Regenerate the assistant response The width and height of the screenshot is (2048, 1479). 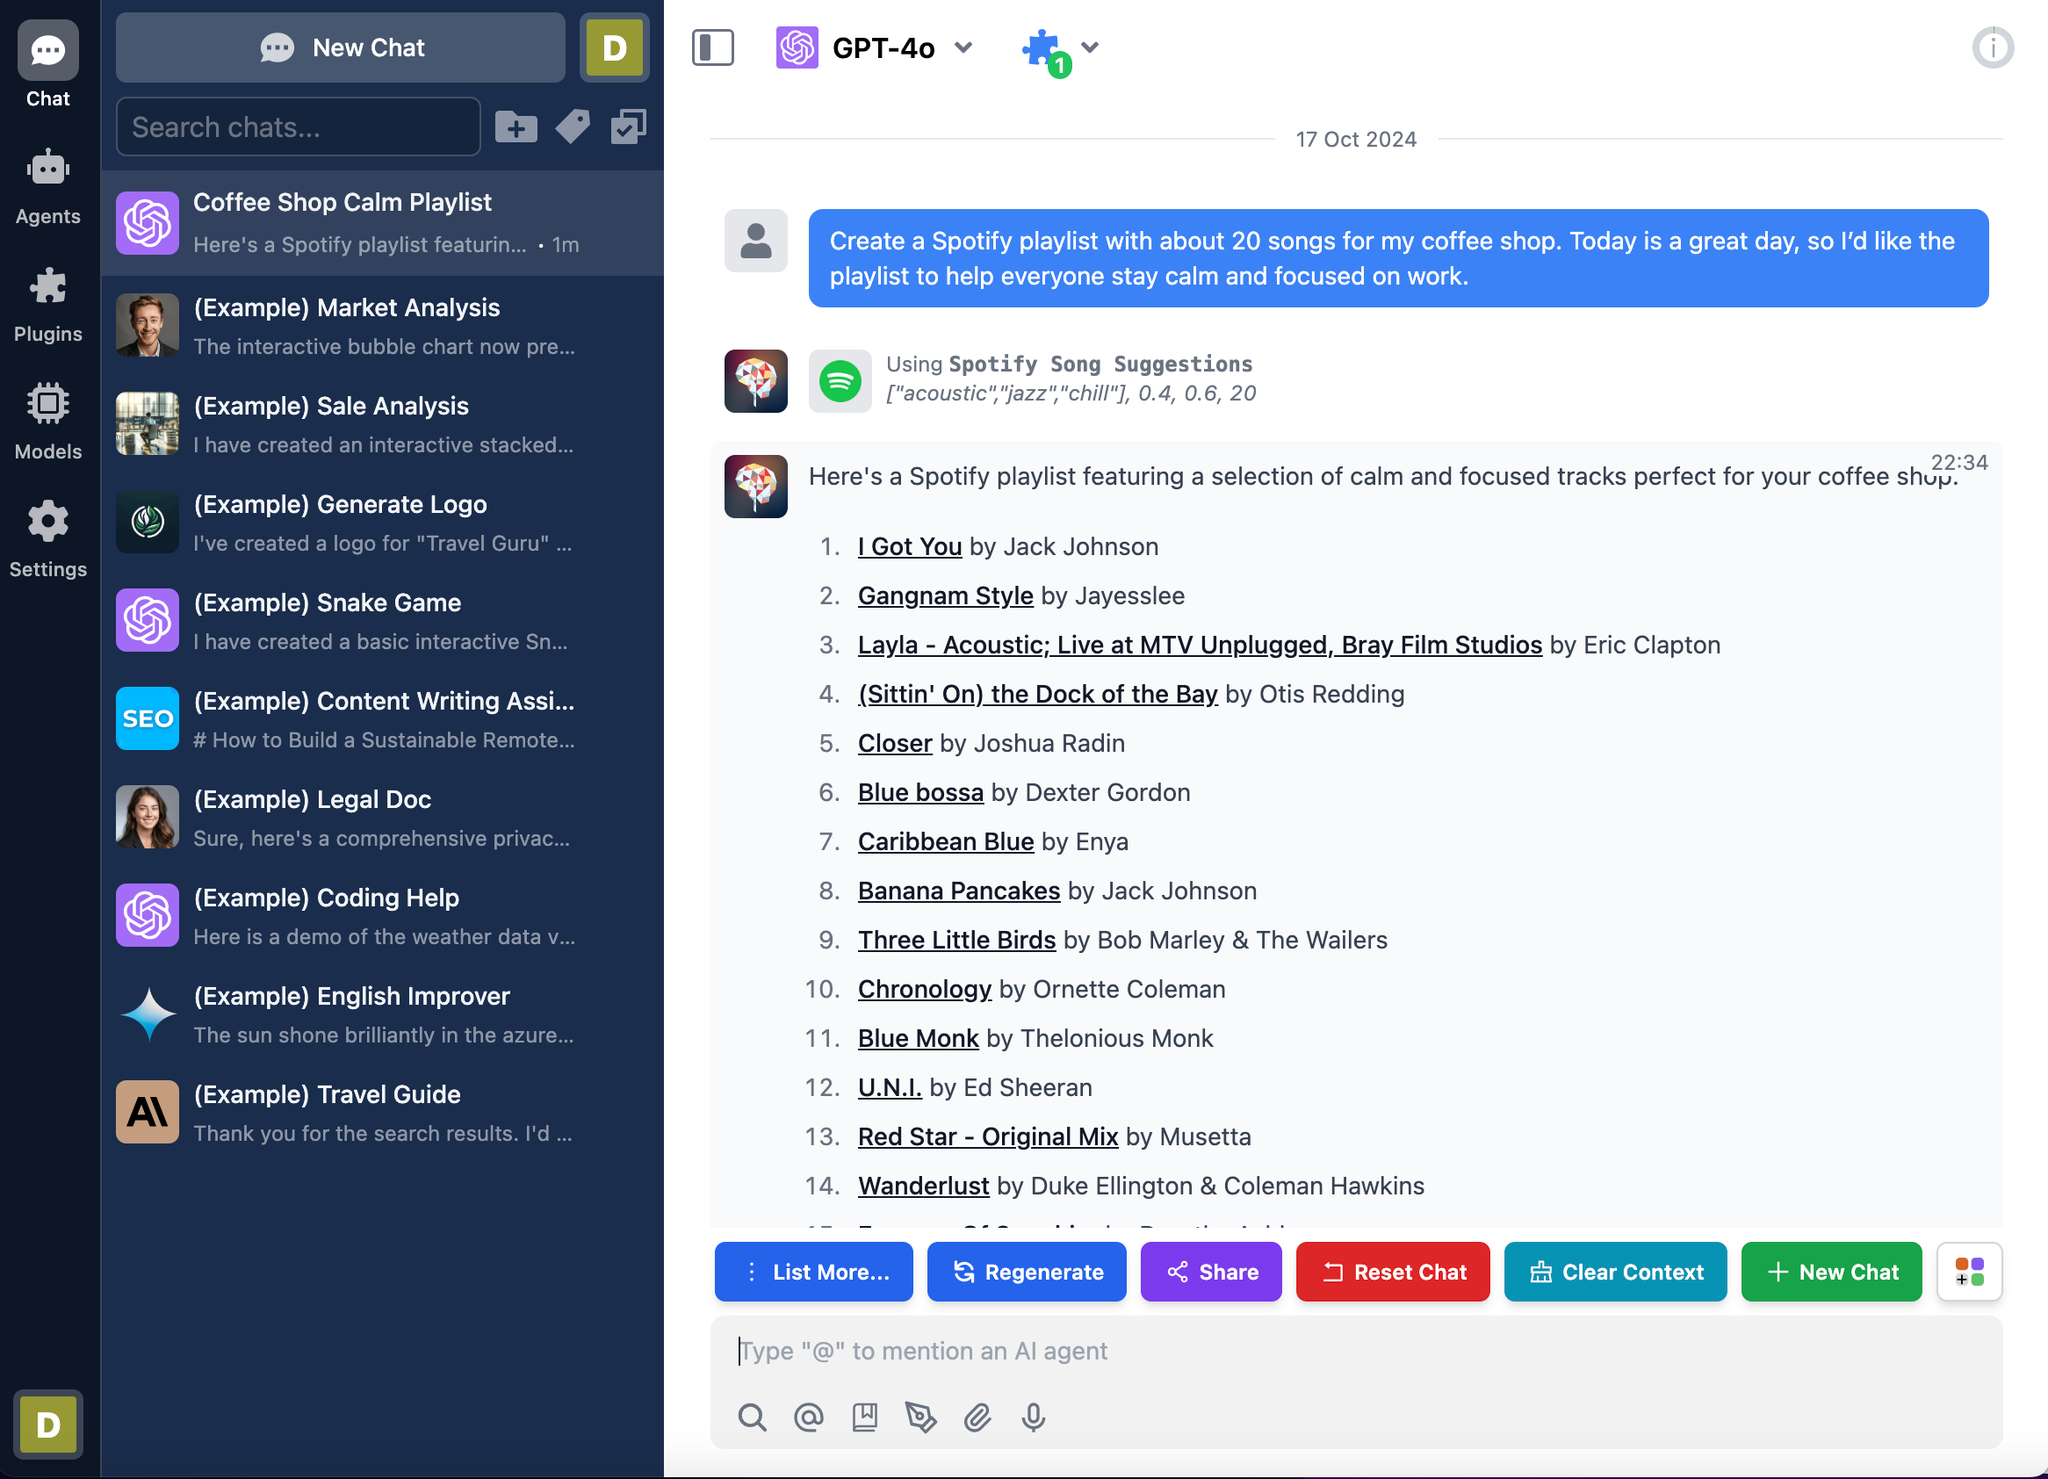click(1026, 1272)
